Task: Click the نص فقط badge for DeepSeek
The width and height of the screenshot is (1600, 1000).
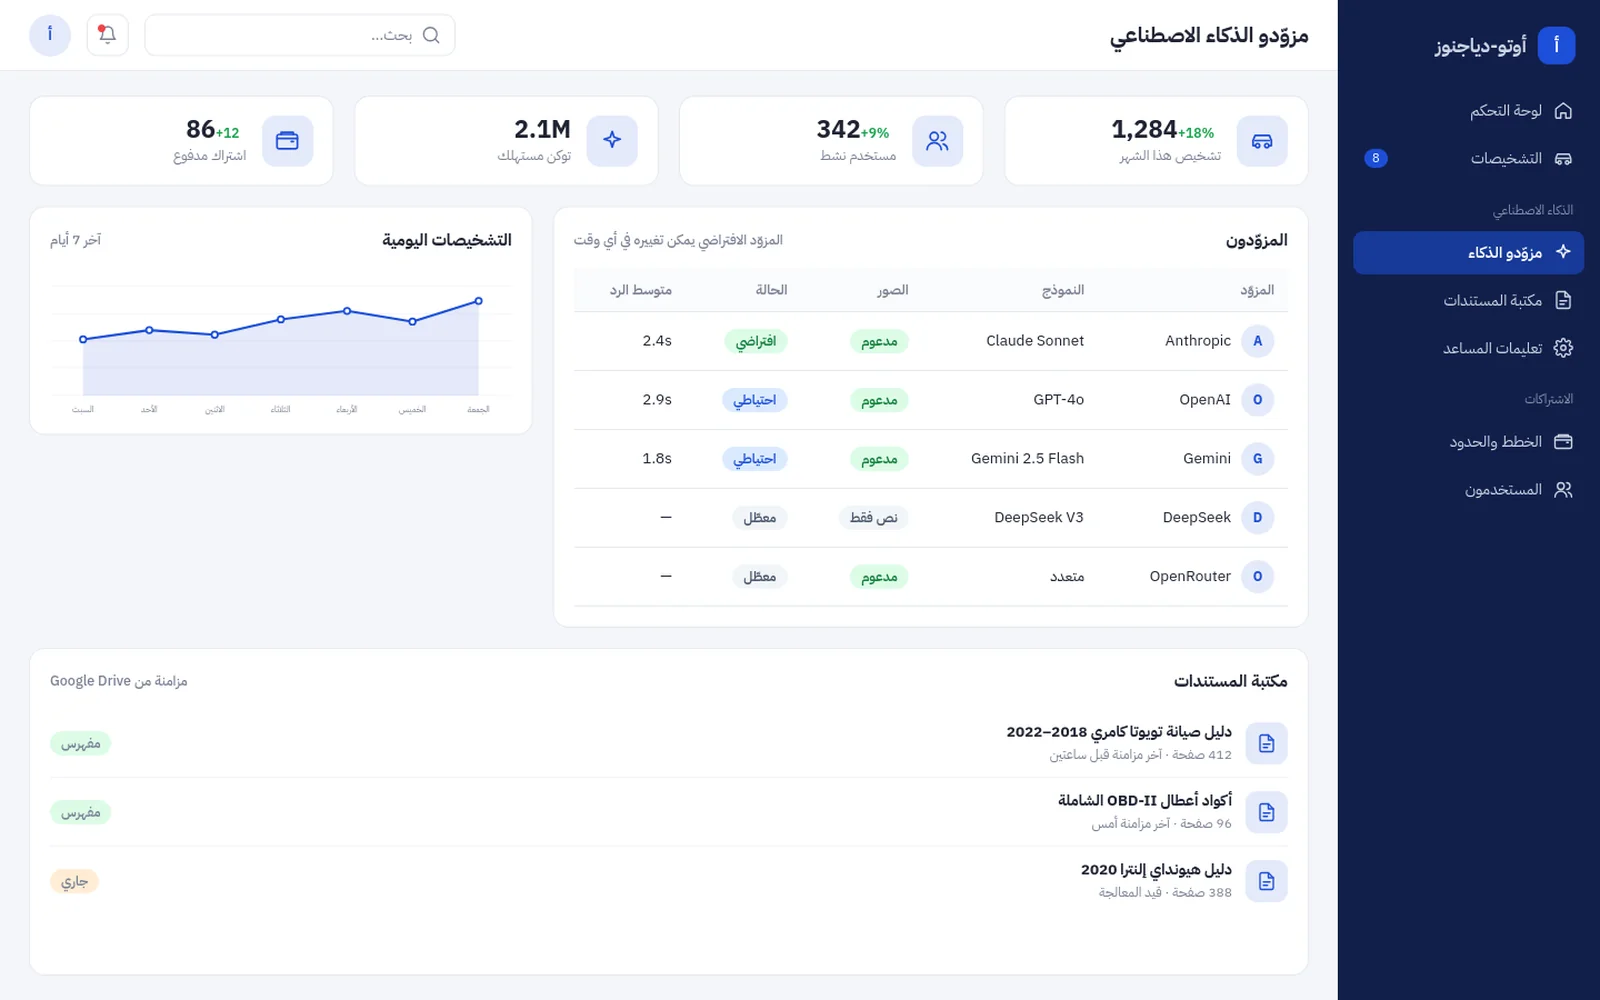Action: coord(874,518)
